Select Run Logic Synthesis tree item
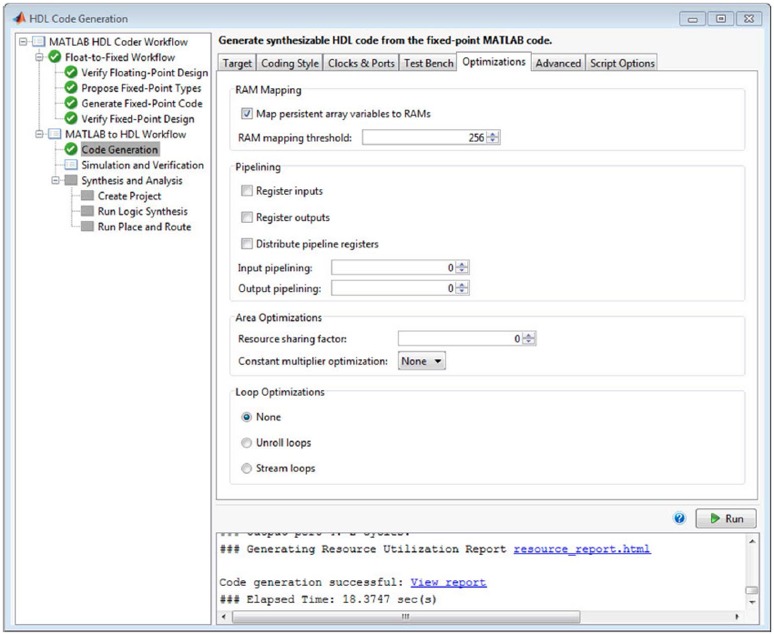The image size is (774, 634). (143, 211)
